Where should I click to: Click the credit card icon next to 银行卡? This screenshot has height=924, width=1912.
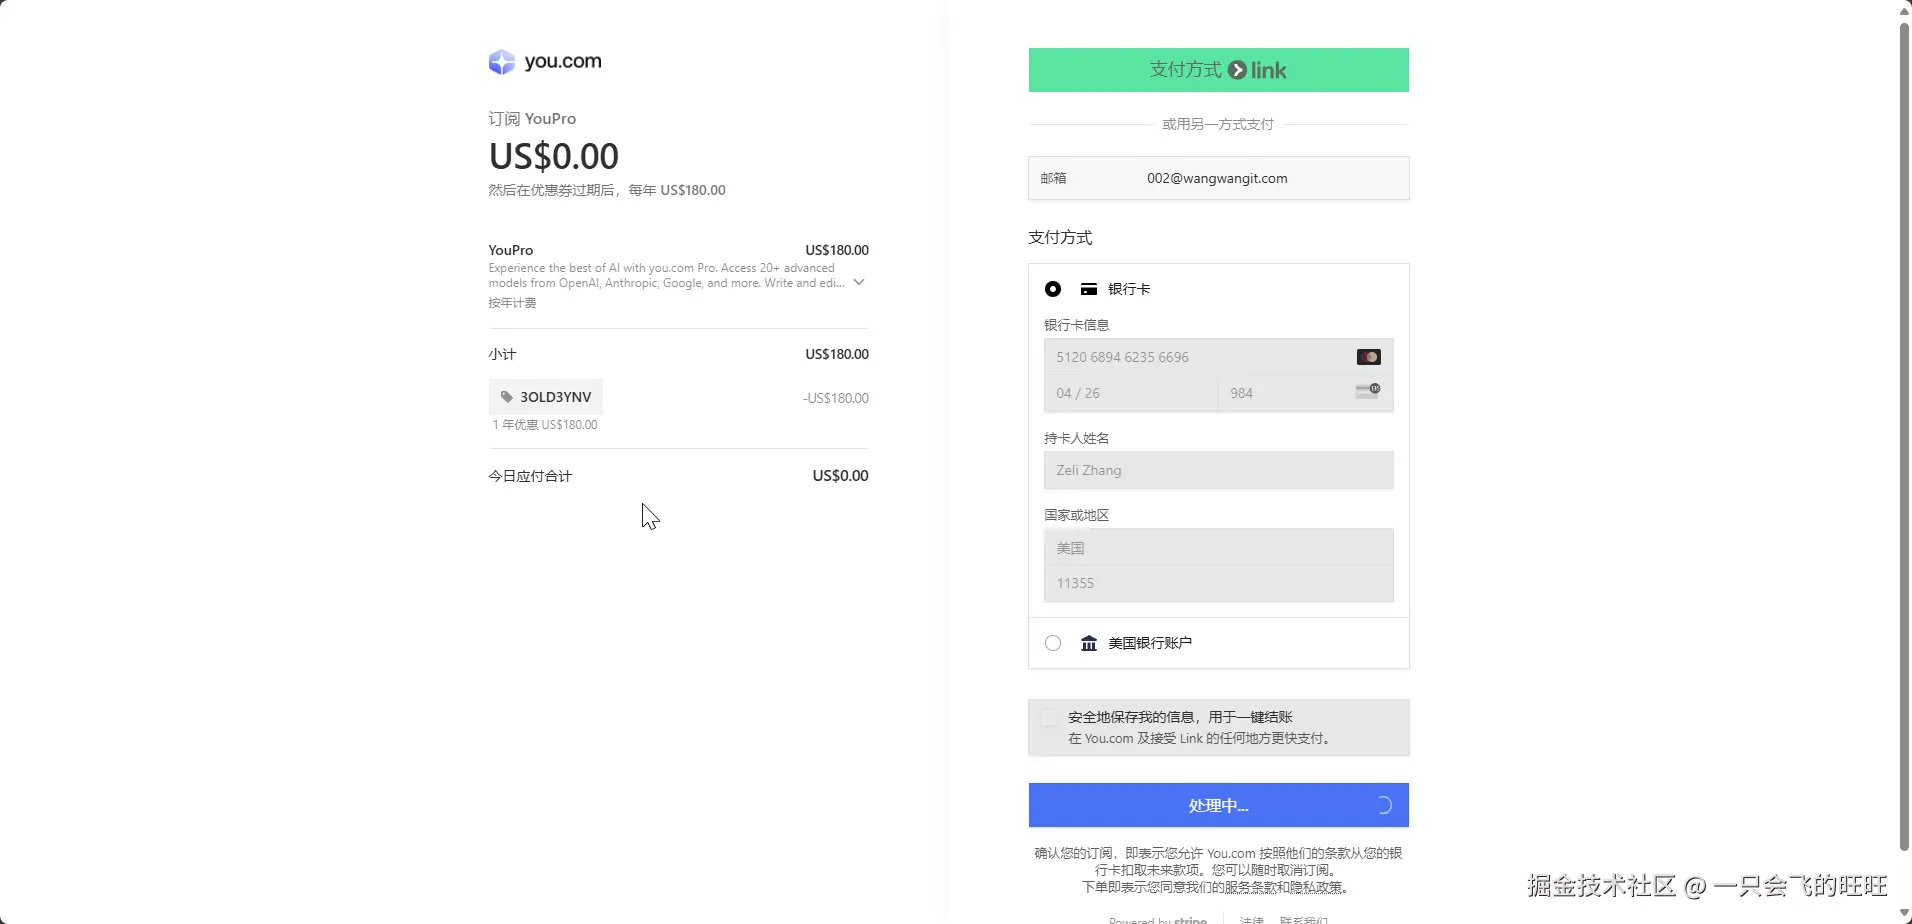1089,289
